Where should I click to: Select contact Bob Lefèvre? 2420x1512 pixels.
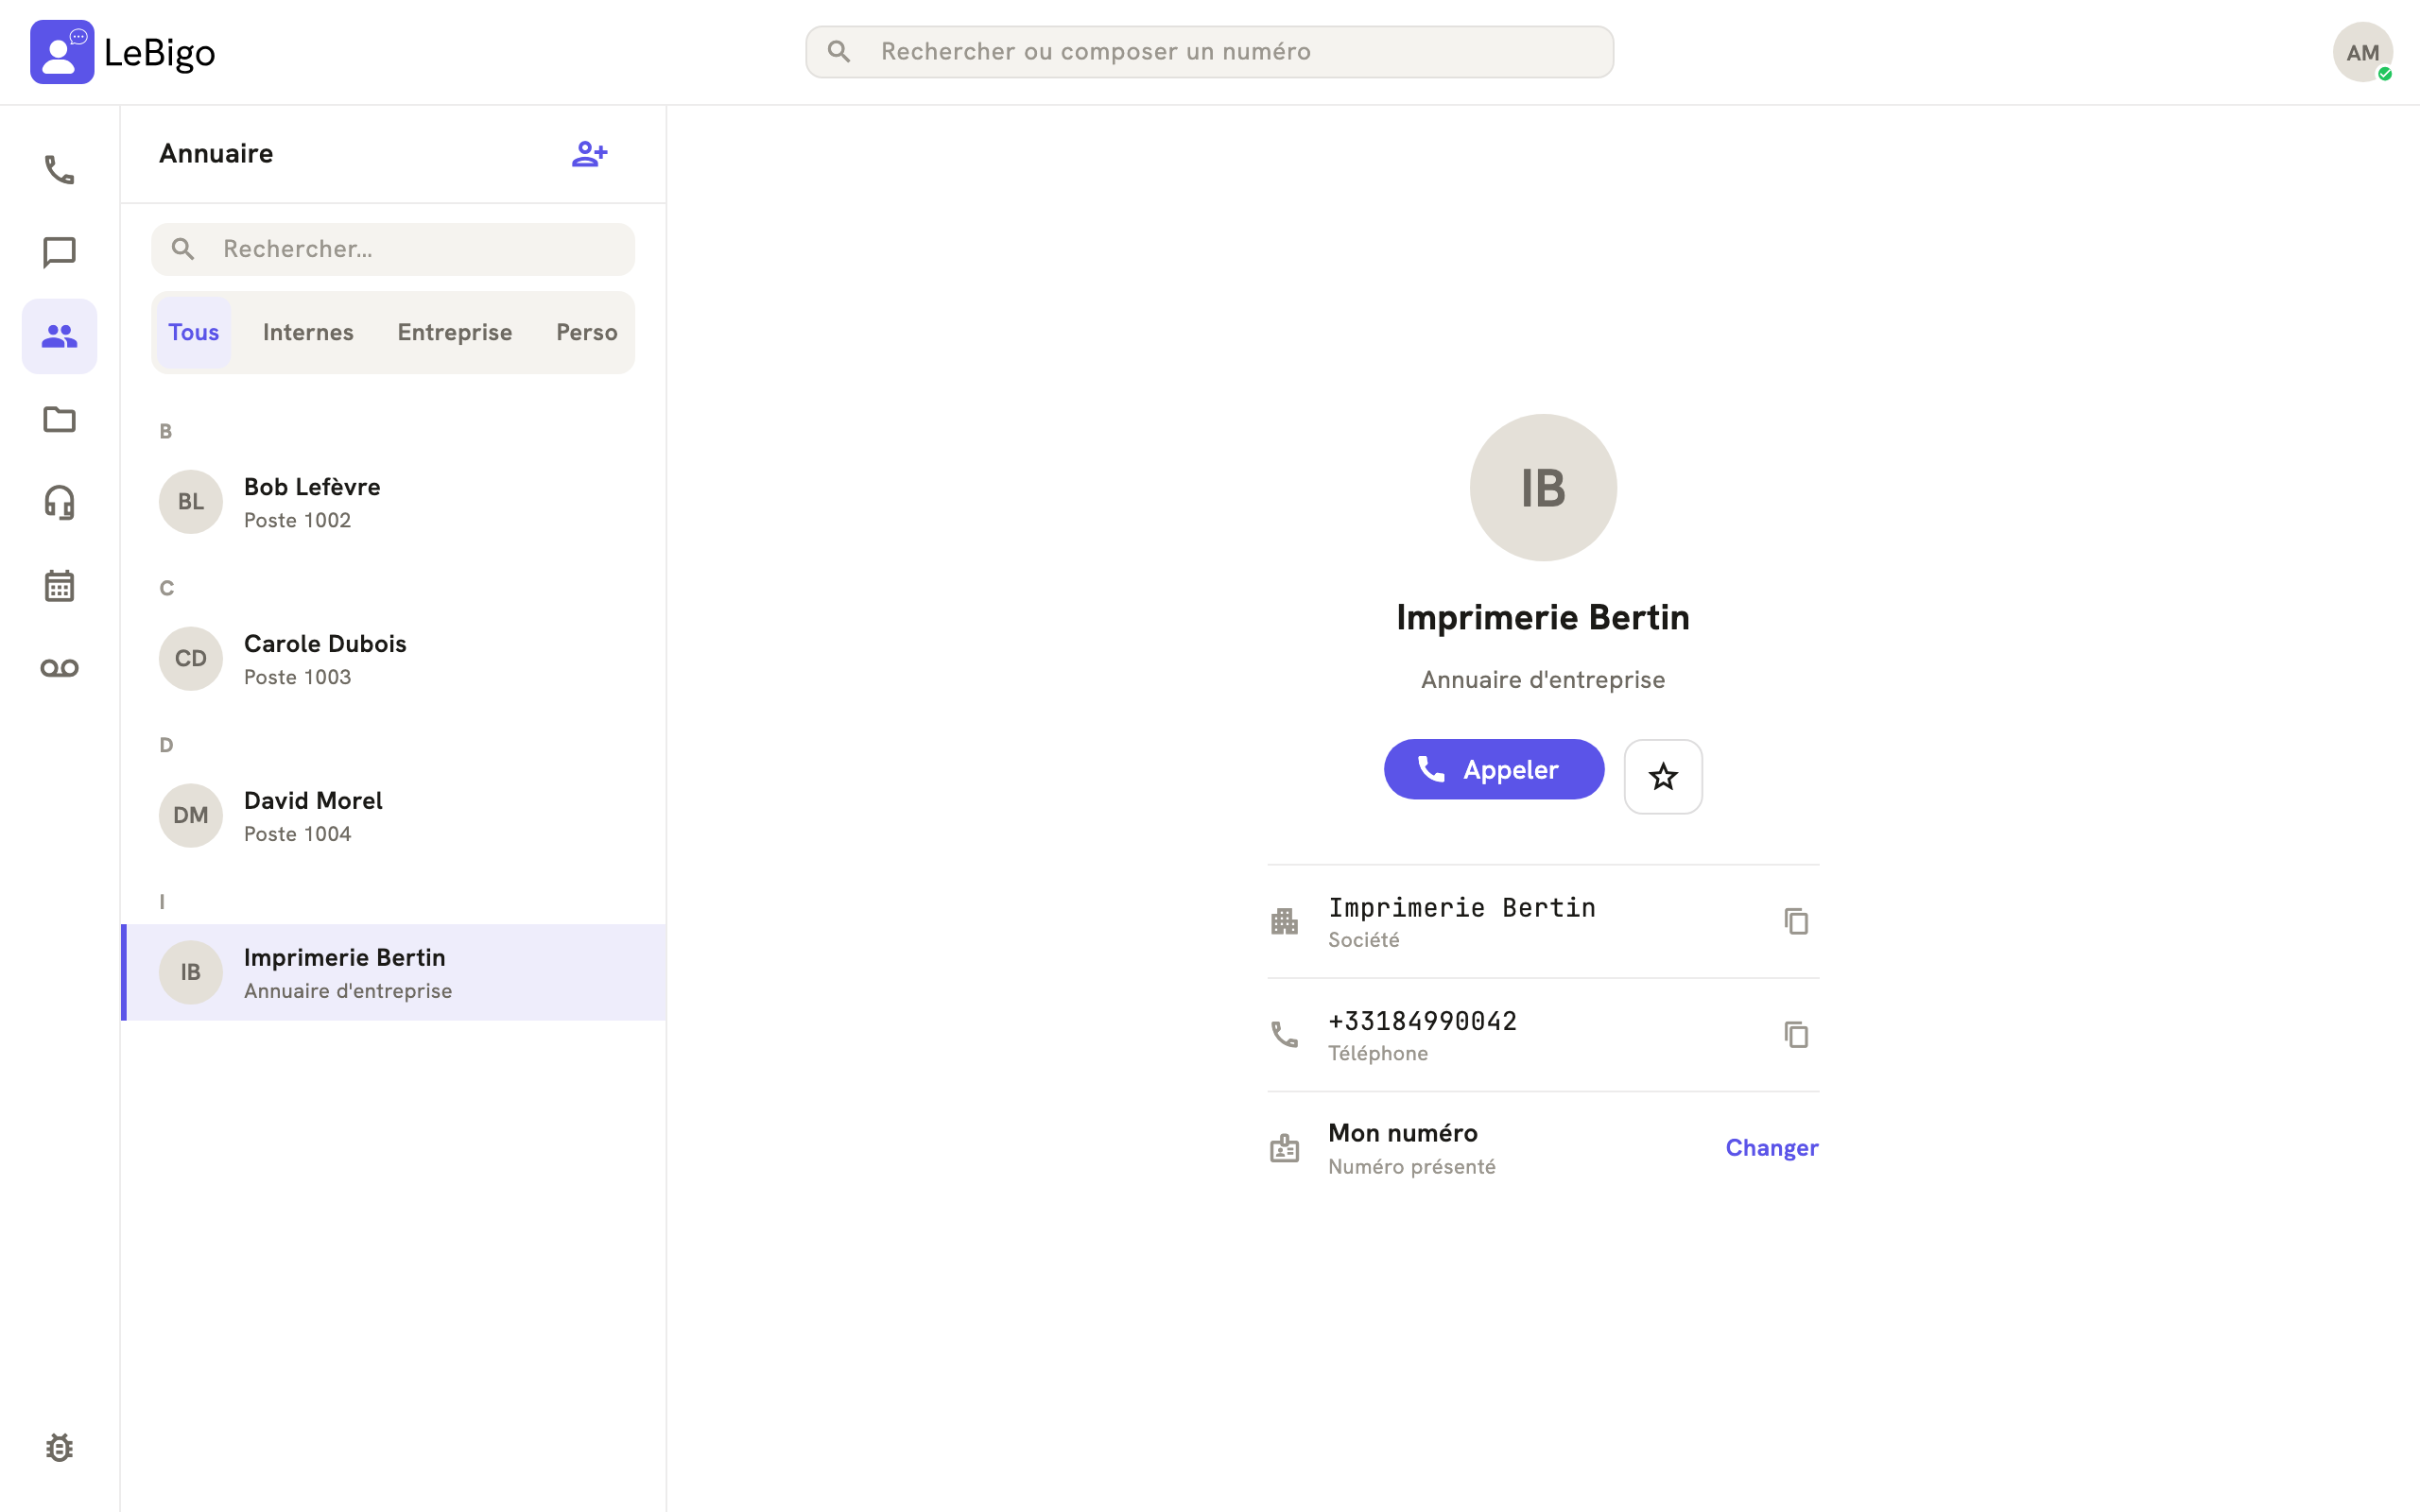click(x=393, y=502)
